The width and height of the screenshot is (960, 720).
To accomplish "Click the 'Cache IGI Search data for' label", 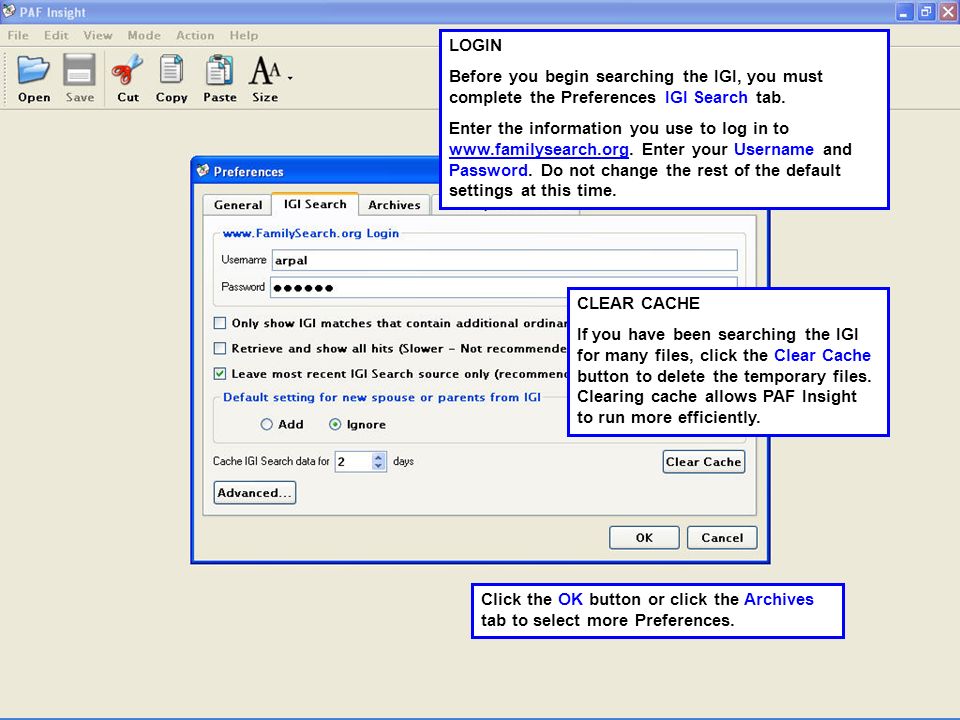I will 271,461.
